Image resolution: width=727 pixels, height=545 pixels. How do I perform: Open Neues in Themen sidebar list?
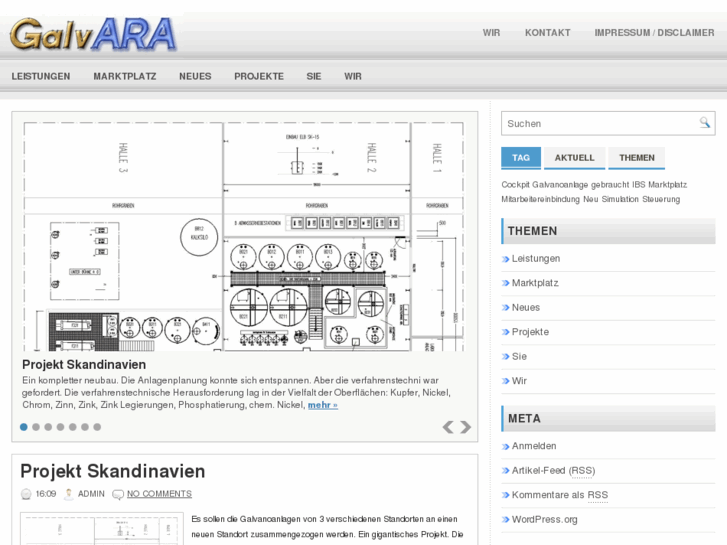525,308
